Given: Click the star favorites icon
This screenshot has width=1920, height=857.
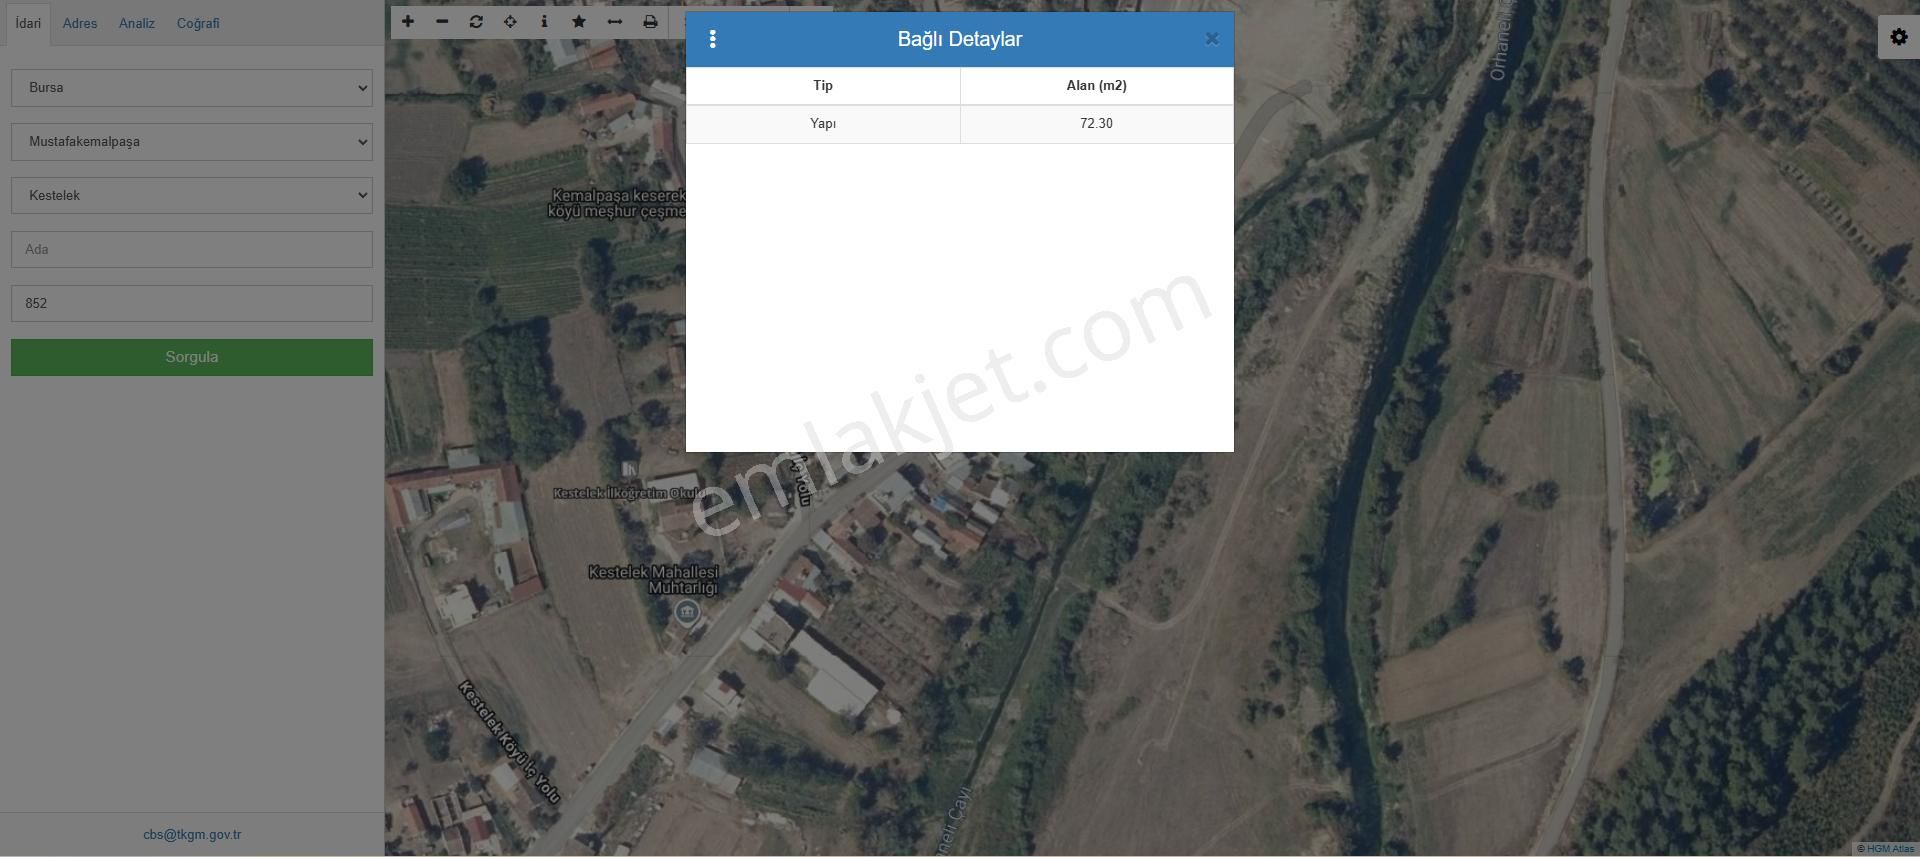Looking at the screenshot, I should point(579,21).
